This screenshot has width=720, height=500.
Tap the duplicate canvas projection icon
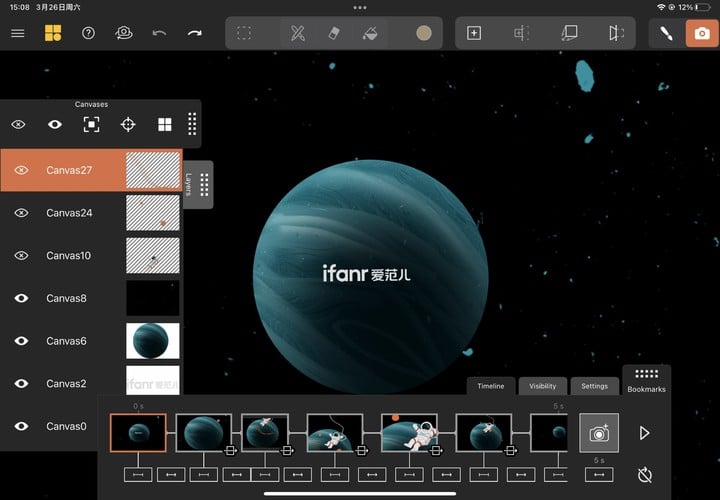pos(569,33)
